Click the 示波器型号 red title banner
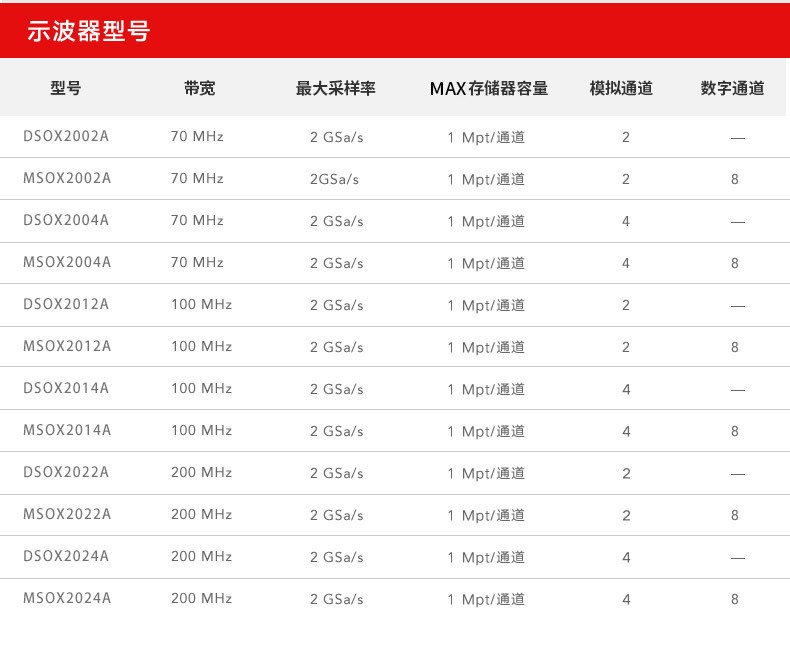Viewport: 790px width, 650px height. coord(90,31)
